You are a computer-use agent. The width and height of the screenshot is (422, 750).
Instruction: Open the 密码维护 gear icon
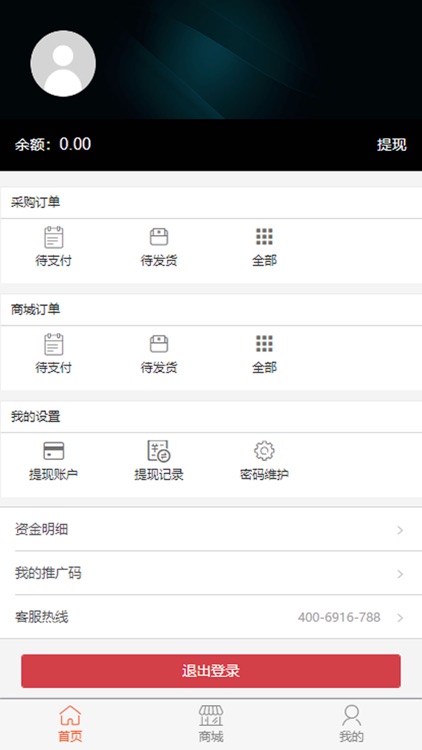[264, 451]
